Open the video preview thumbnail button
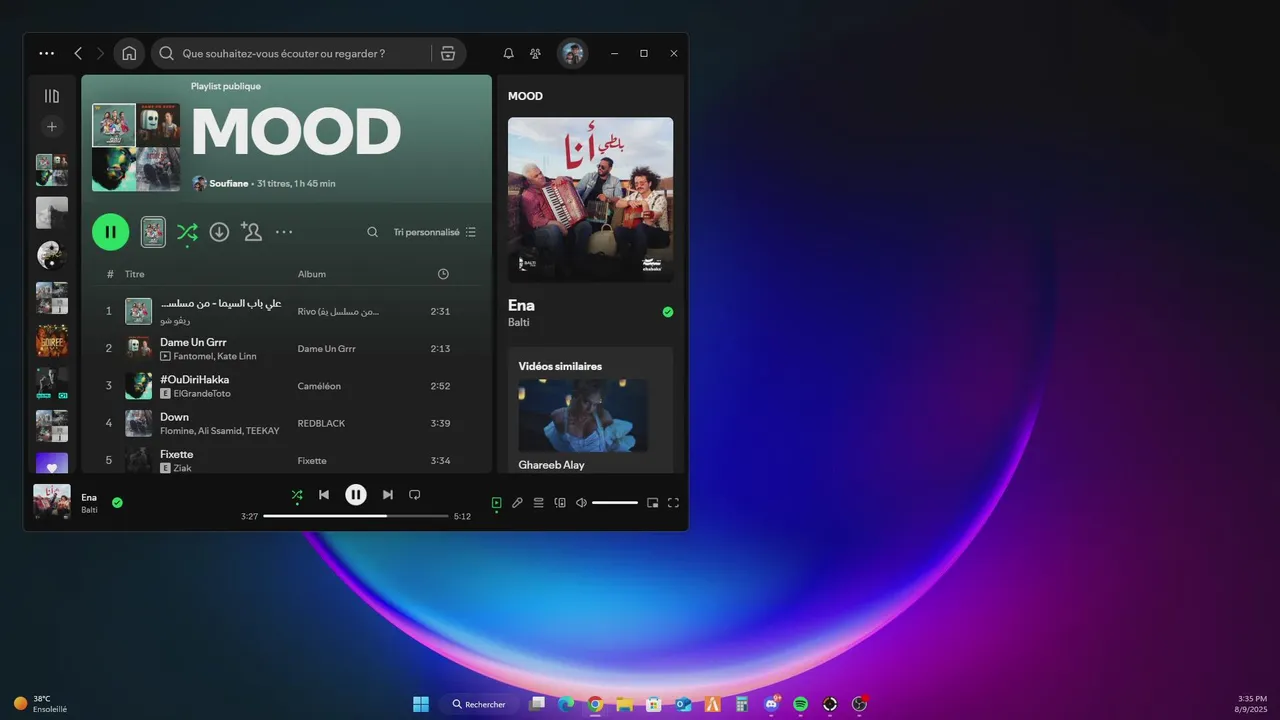Viewport: 1280px width, 720px height. pos(153,232)
